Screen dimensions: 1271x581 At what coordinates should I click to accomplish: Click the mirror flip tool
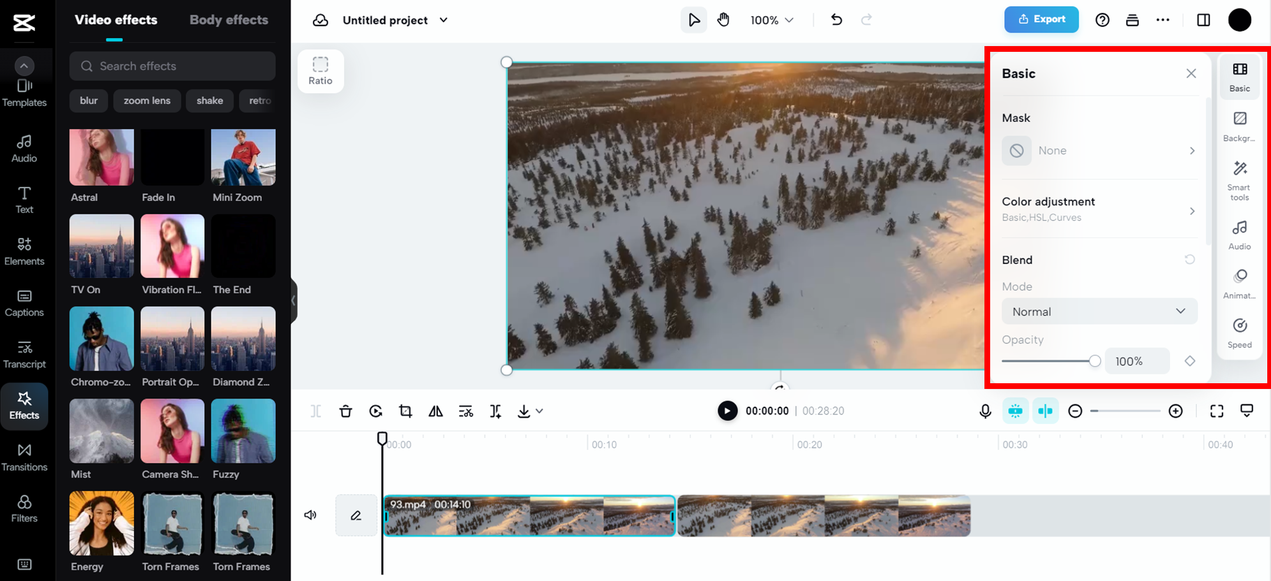(x=435, y=411)
